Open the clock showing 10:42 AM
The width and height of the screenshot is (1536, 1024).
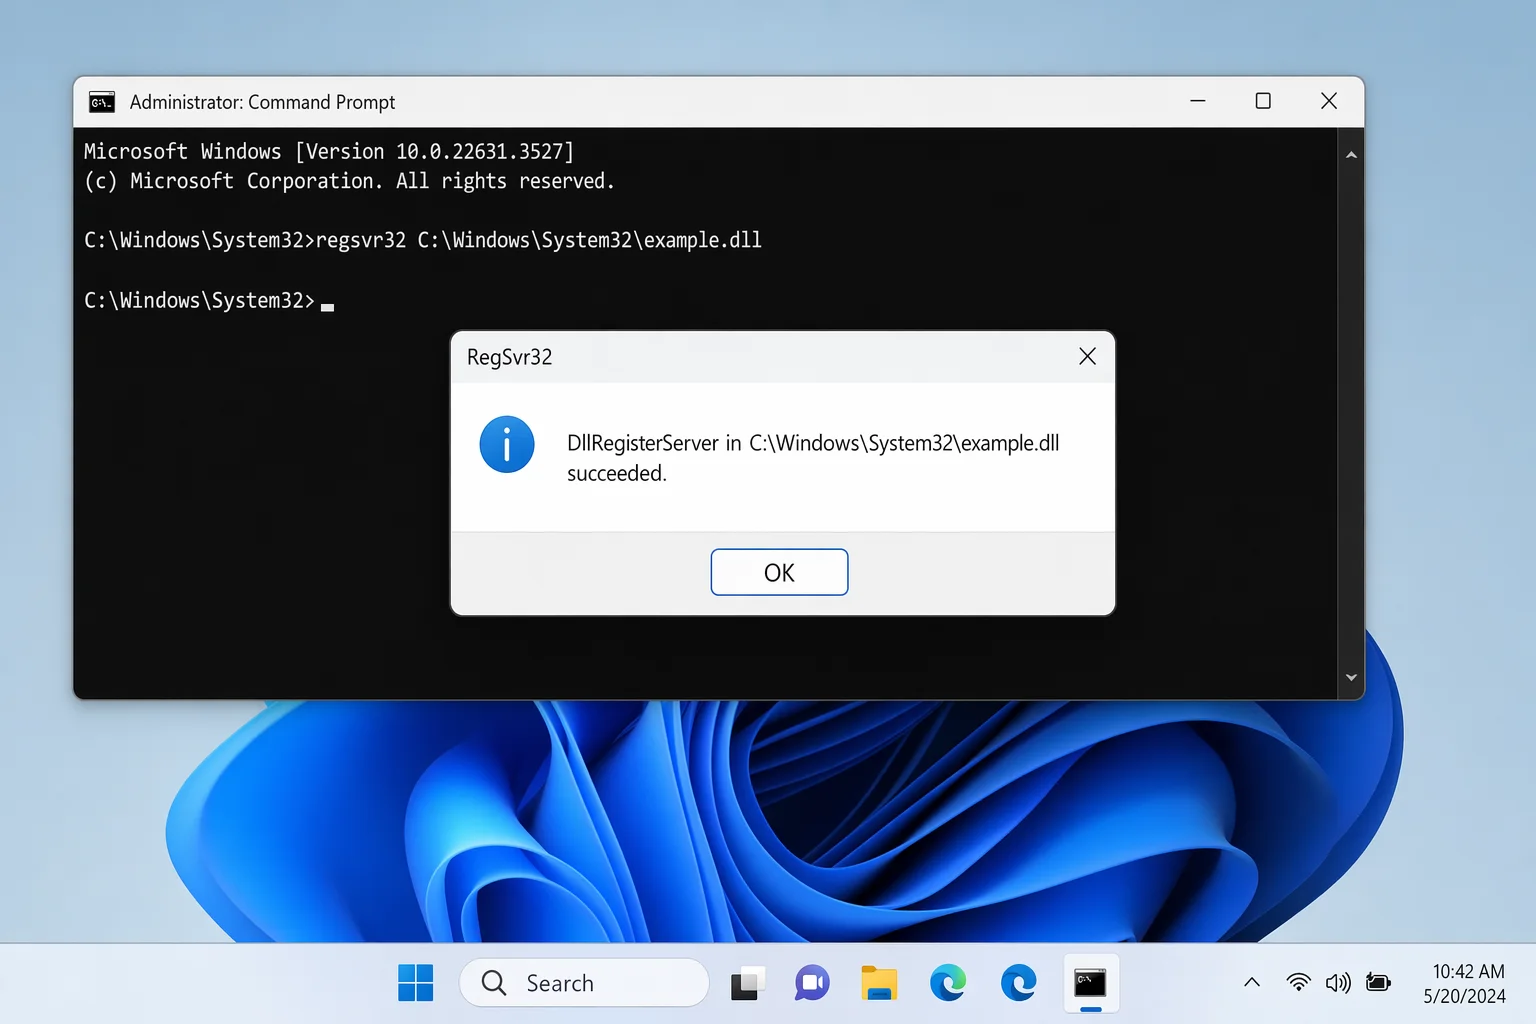coord(1465,984)
